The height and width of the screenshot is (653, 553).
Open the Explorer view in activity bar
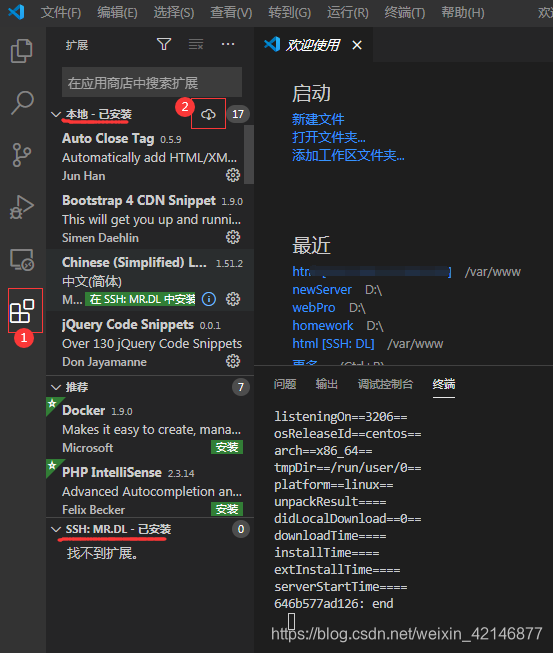point(21,51)
